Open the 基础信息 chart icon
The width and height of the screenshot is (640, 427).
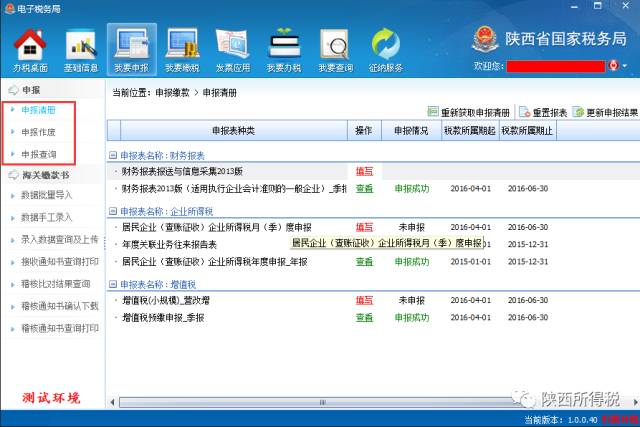coord(81,50)
